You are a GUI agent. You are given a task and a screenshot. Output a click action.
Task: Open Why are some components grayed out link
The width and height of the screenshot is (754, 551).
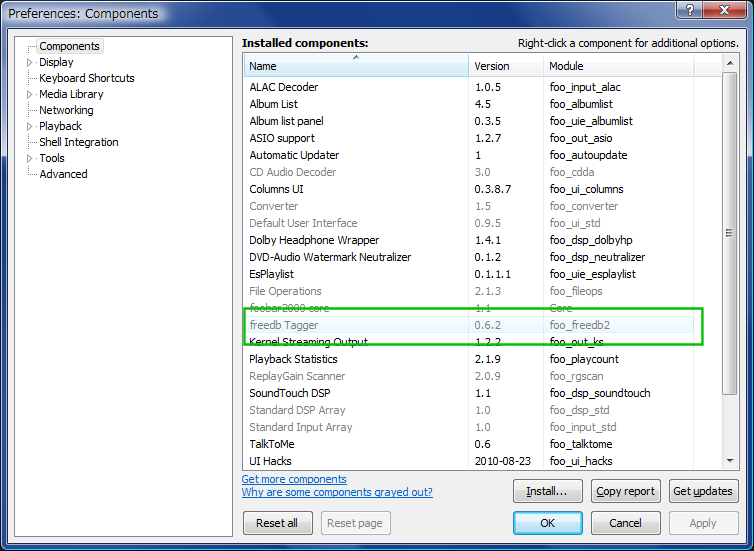(337, 492)
